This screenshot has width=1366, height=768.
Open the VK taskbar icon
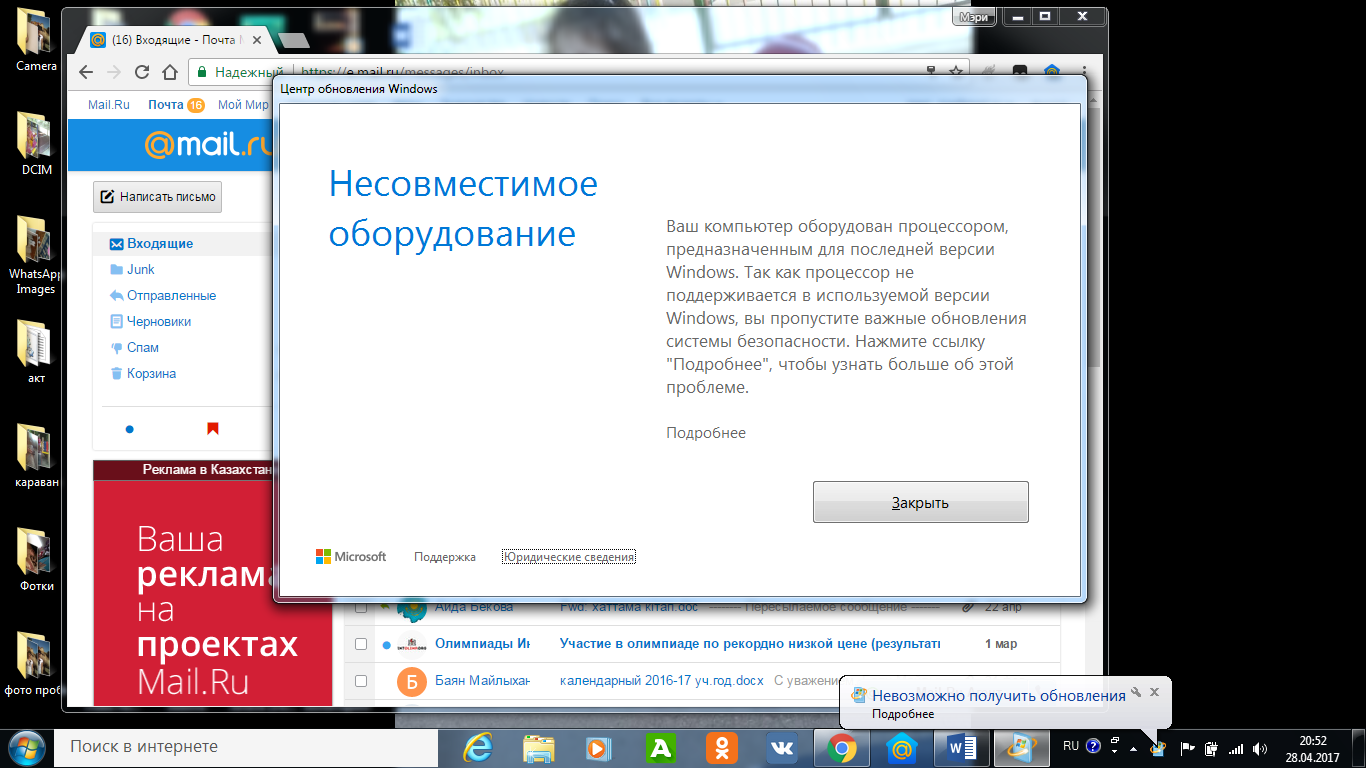(x=781, y=748)
